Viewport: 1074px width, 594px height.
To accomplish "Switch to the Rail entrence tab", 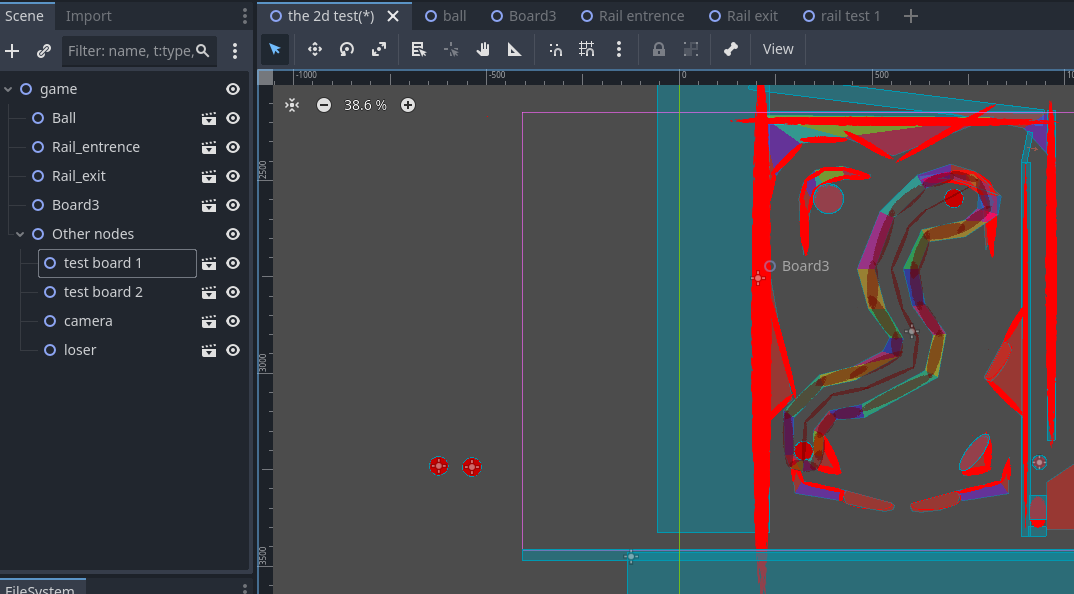I will coord(641,16).
